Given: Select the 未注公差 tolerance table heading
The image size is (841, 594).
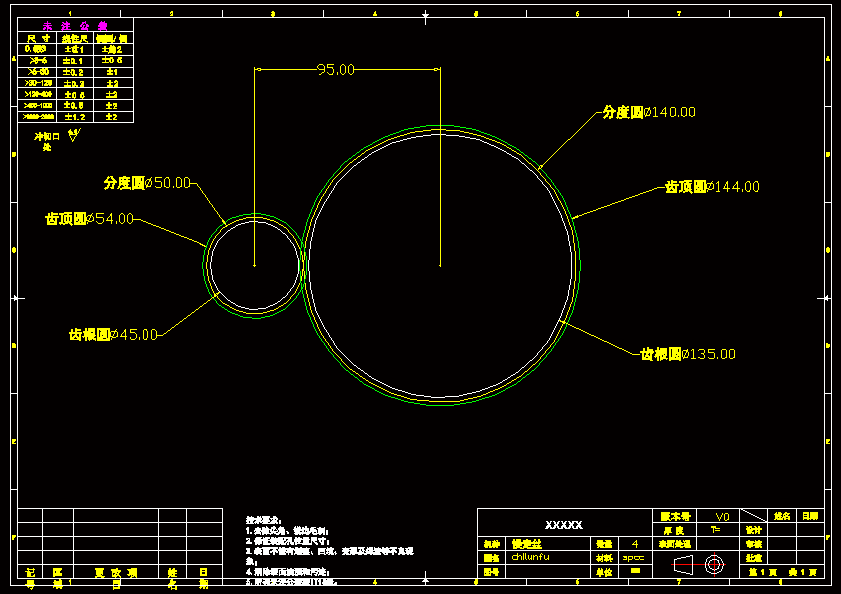Looking at the screenshot, I should pos(76,26).
